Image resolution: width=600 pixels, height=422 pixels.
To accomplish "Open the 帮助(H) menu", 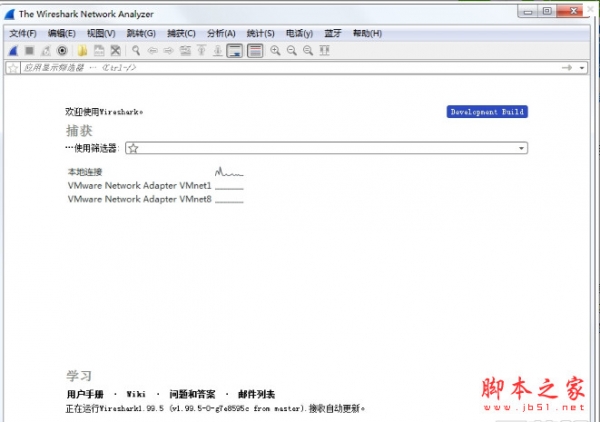I will pos(367,34).
